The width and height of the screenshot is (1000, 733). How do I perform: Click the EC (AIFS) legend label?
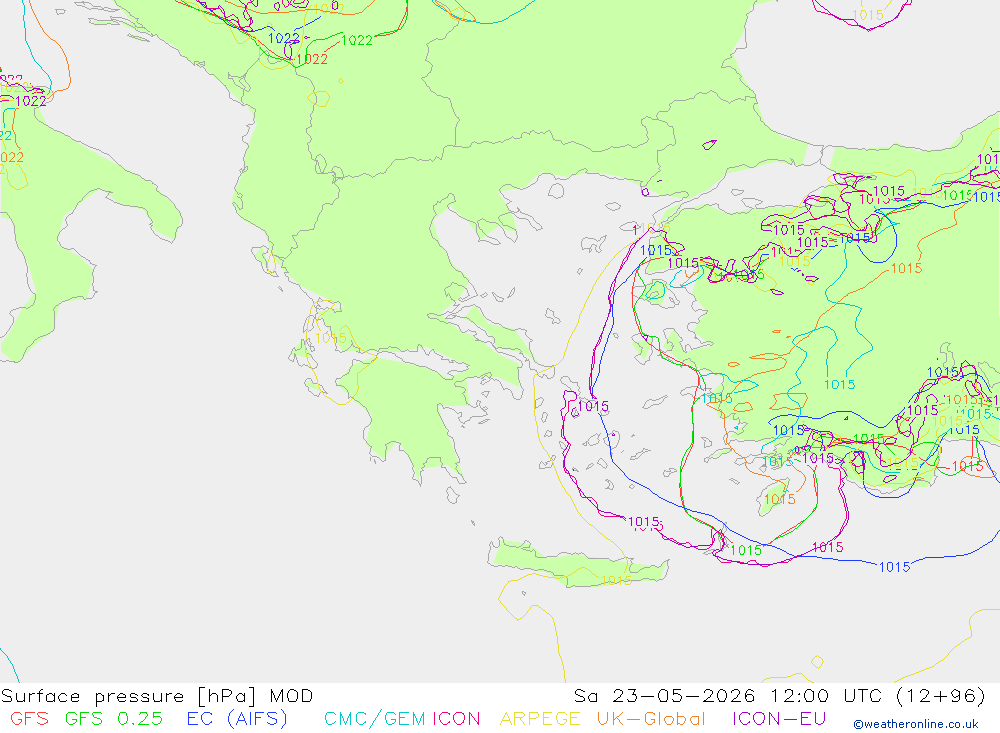[x=237, y=719]
